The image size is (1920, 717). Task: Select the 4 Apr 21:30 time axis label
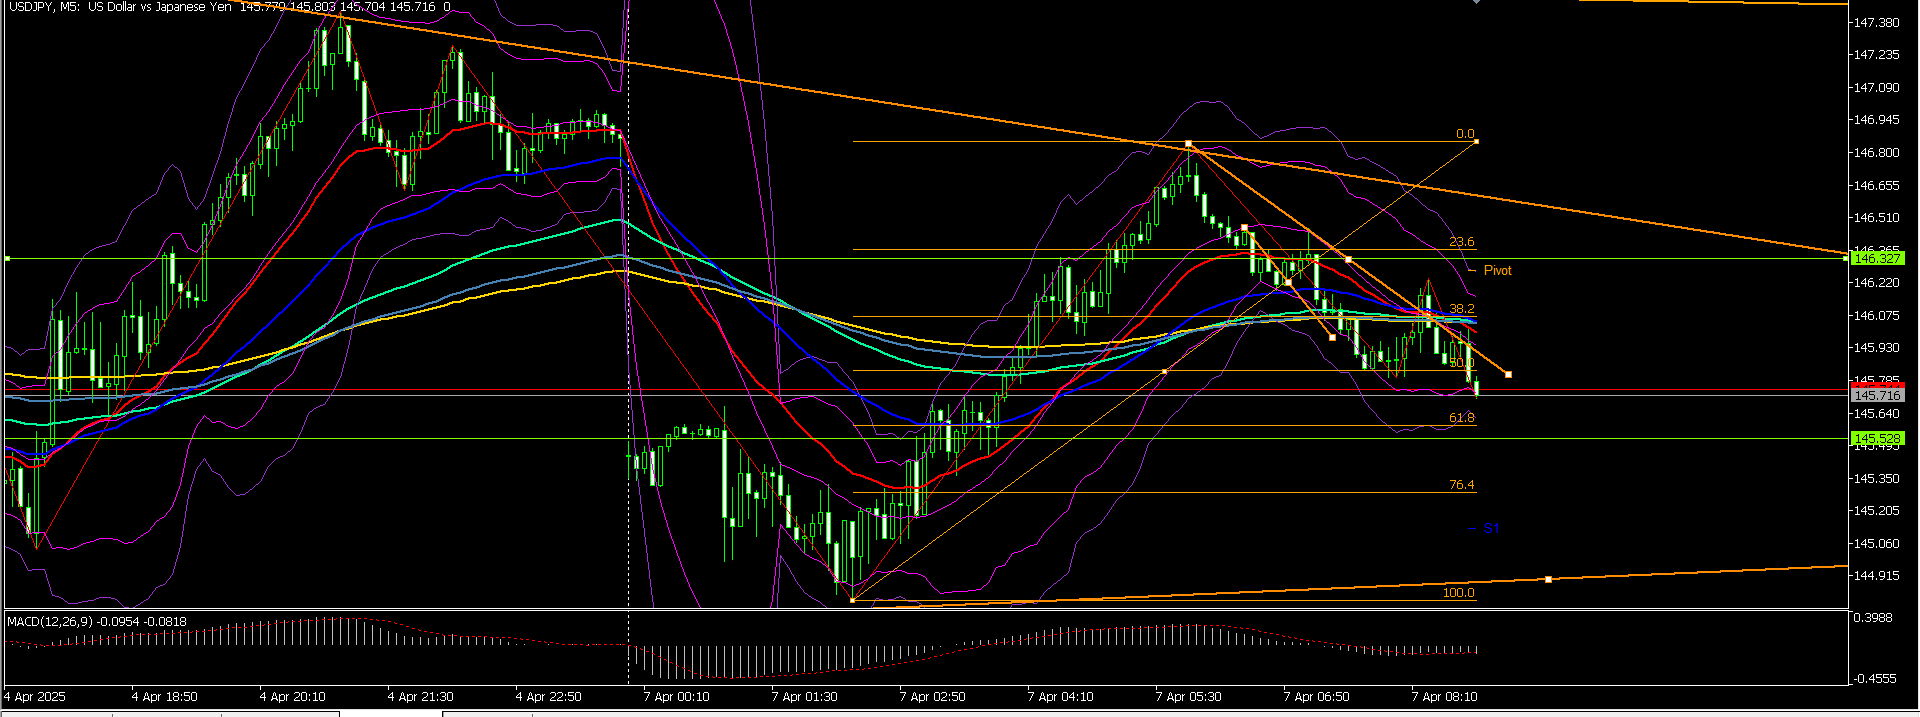click(x=420, y=697)
